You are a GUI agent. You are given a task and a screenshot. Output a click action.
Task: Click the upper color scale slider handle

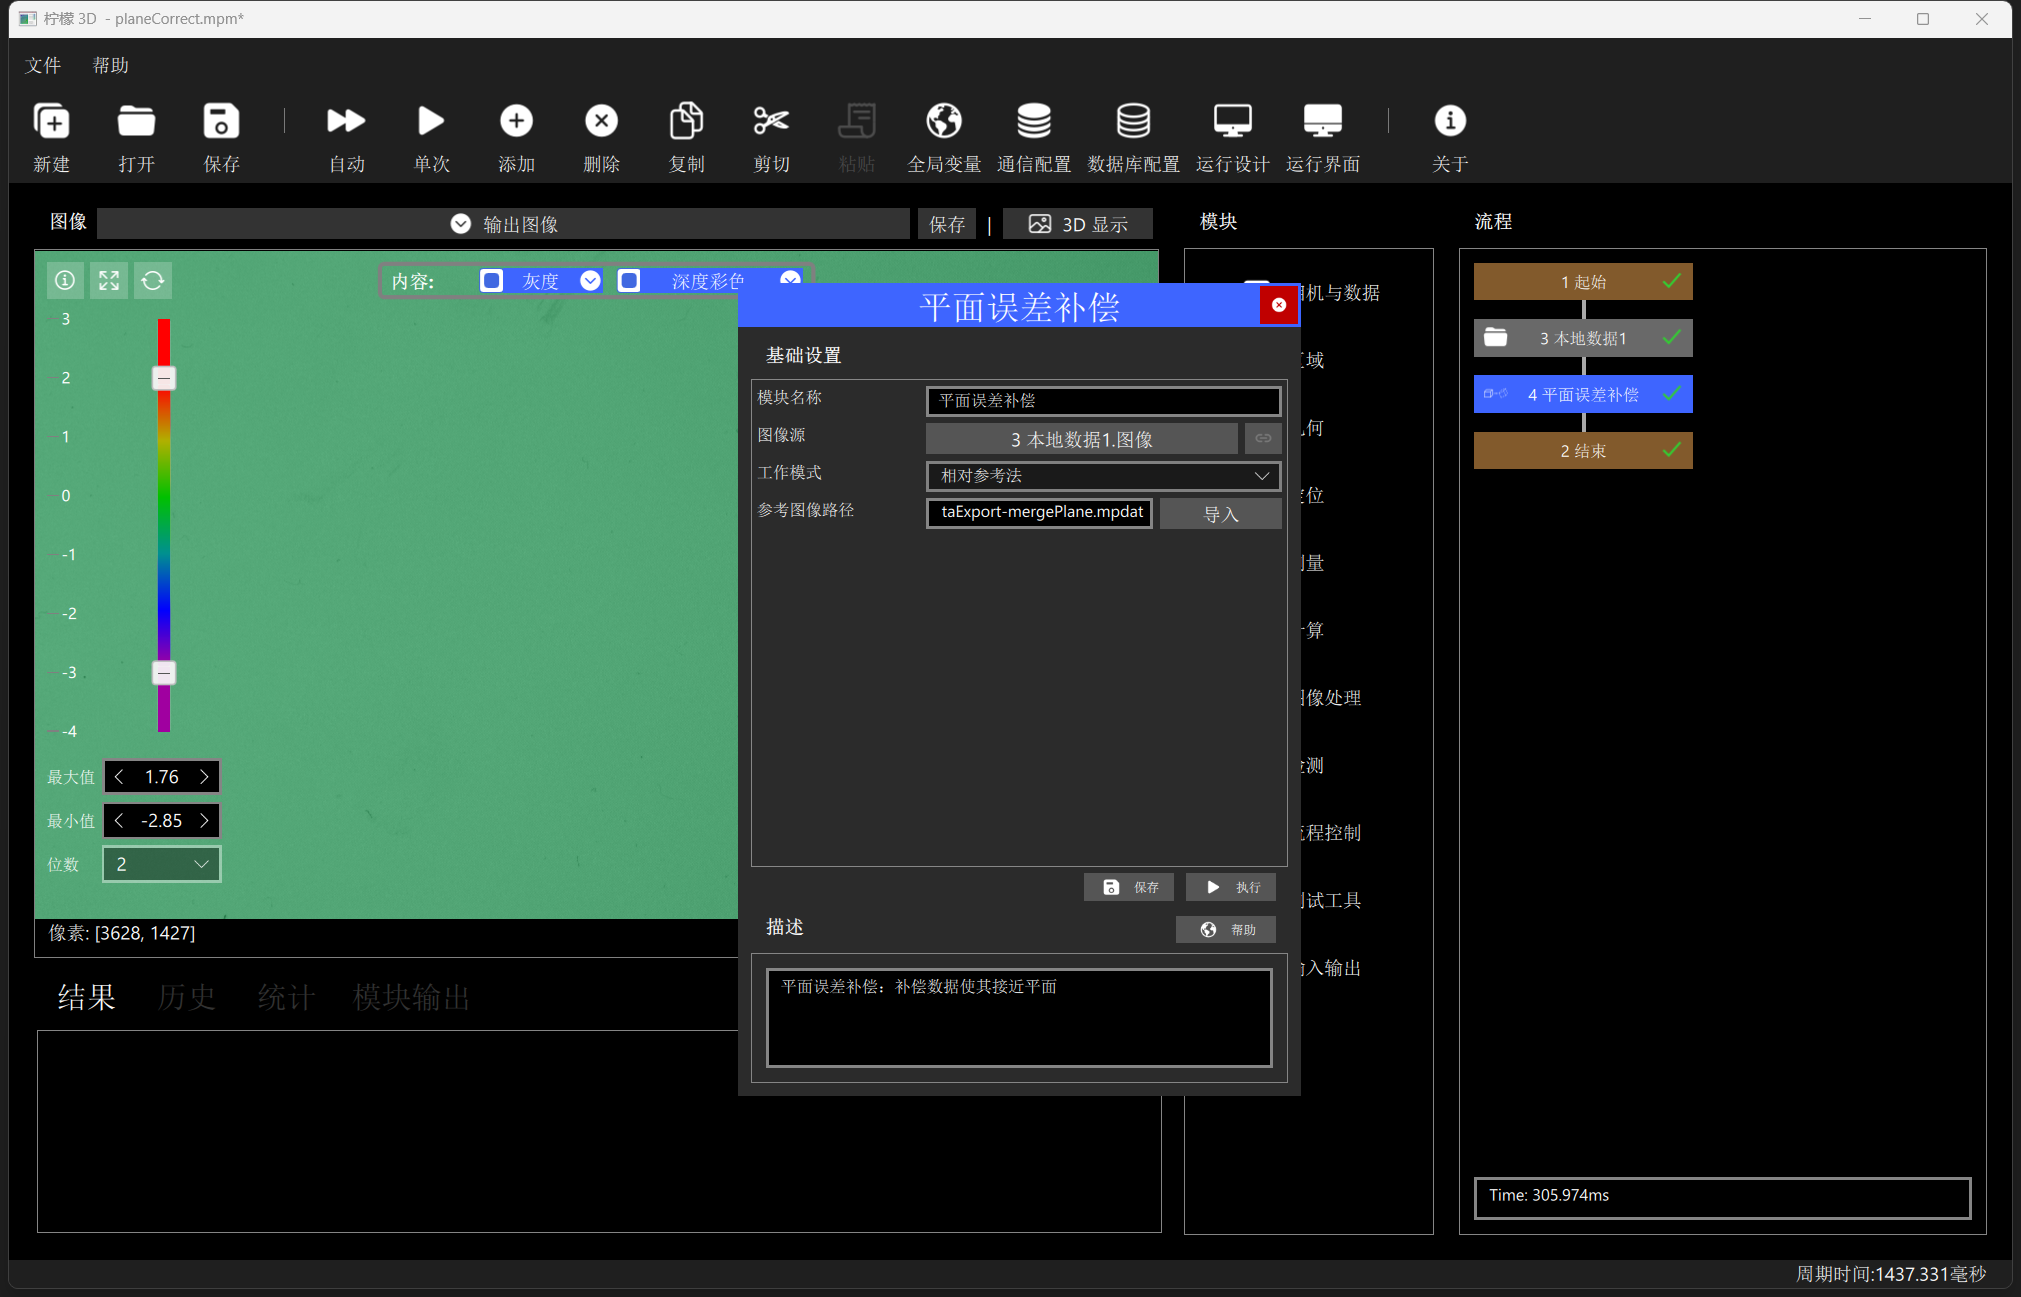tap(164, 378)
